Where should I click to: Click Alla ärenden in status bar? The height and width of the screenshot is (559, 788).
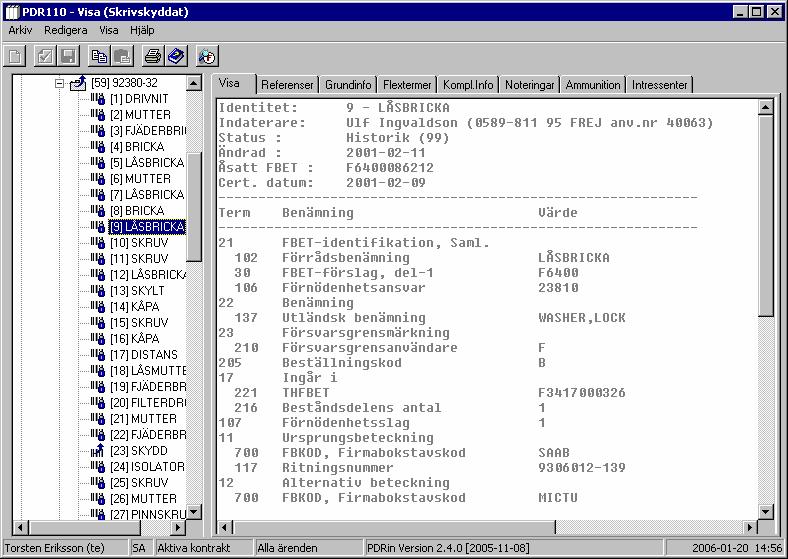pos(287,547)
